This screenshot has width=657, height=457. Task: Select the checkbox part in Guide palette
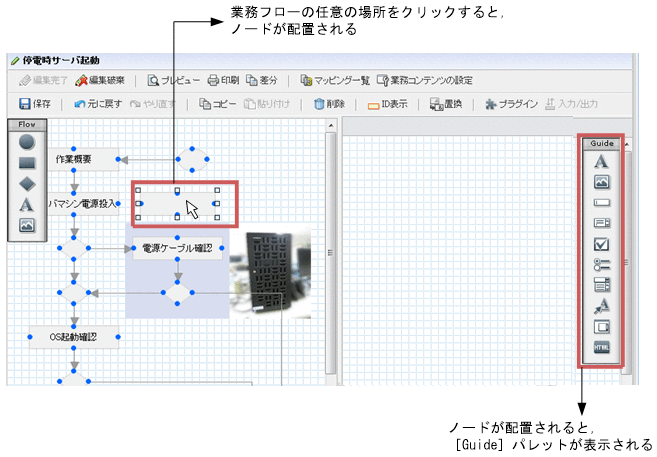[x=602, y=244]
